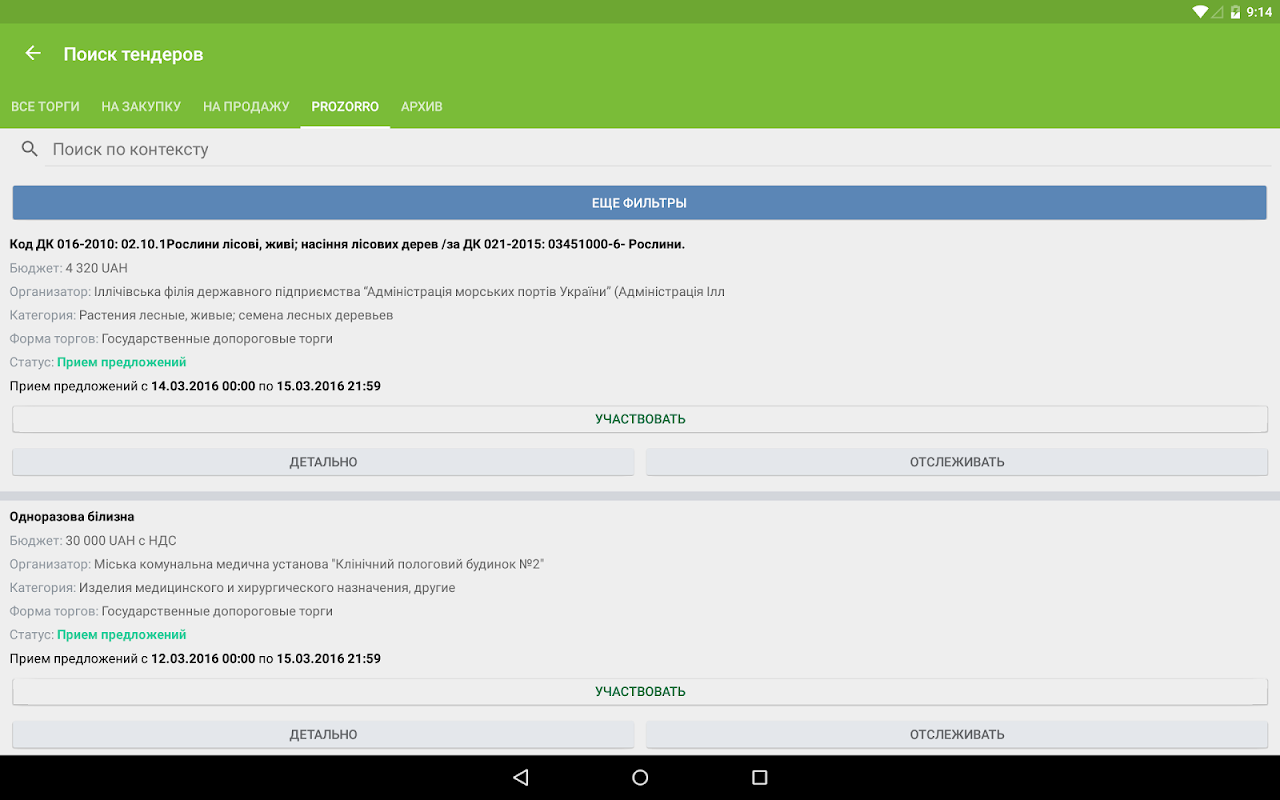Tap budget line 30 000 UAH с НДС
This screenshot has width=1280, height=800.
[x=93, y=541]
